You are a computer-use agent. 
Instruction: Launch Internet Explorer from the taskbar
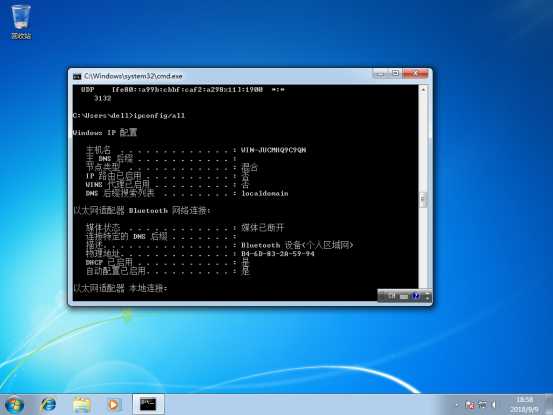coord(48,404)
